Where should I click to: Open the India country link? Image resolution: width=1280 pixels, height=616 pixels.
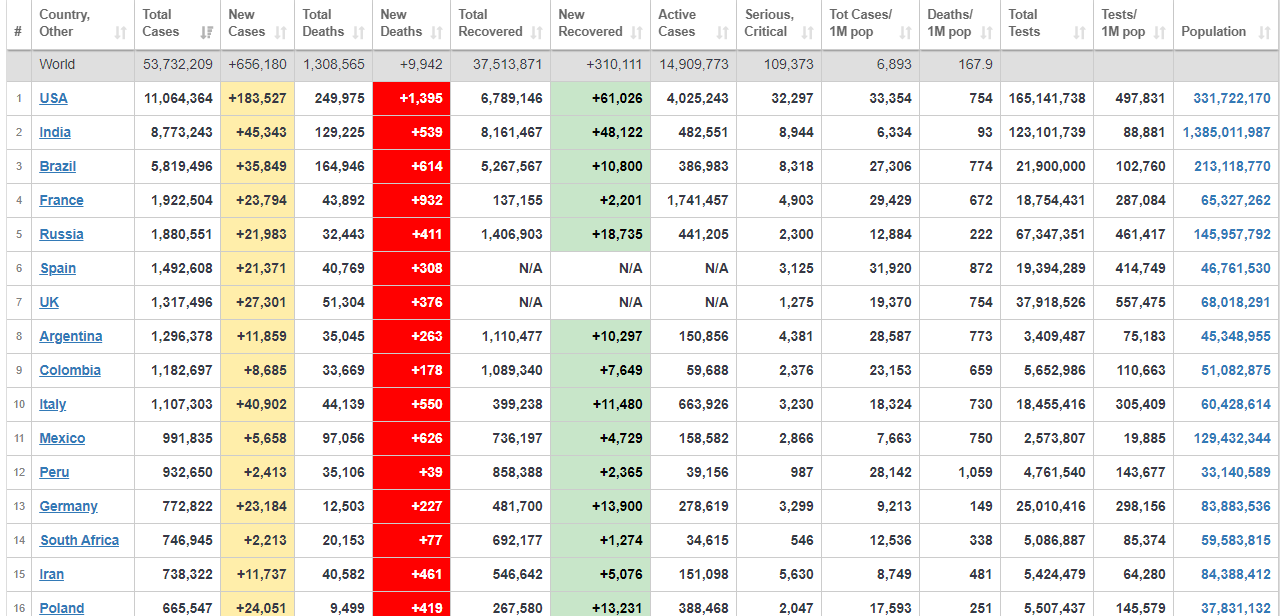pos(55,132)
